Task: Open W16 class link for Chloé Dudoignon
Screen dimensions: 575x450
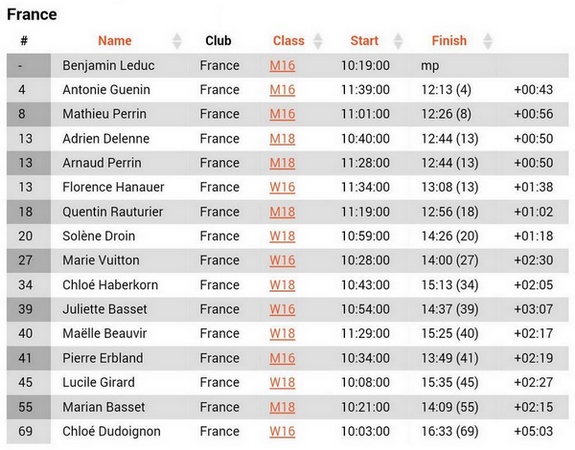Action: pos(282,431)
